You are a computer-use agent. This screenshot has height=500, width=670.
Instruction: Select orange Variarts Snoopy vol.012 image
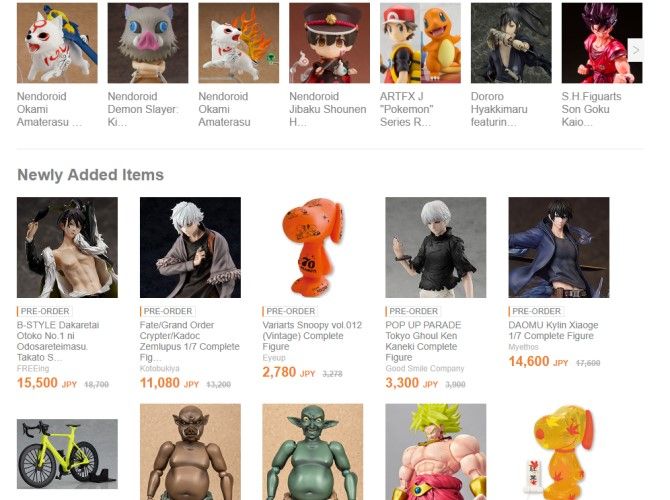(x=313, y=247)
